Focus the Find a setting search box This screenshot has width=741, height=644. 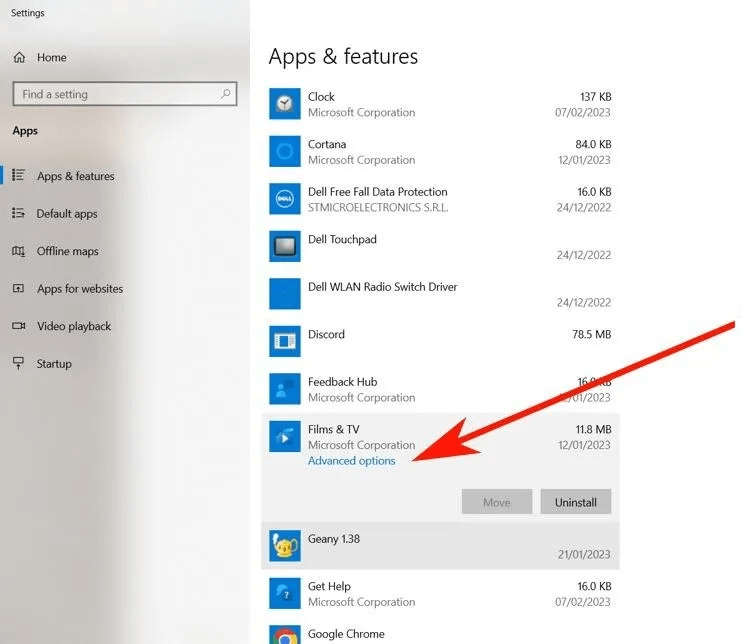pyautogui.click(x=125, y=94)
